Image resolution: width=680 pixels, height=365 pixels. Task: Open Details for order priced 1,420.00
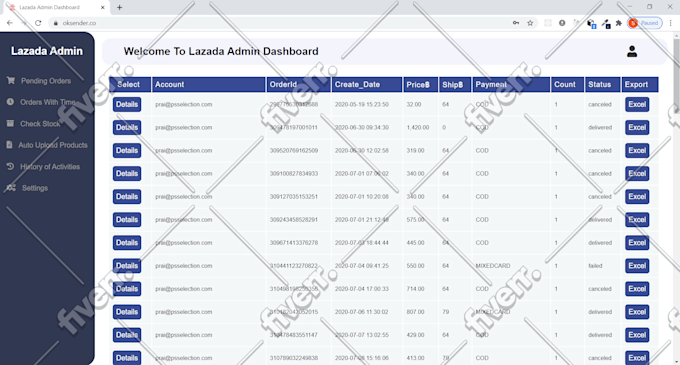127,127
